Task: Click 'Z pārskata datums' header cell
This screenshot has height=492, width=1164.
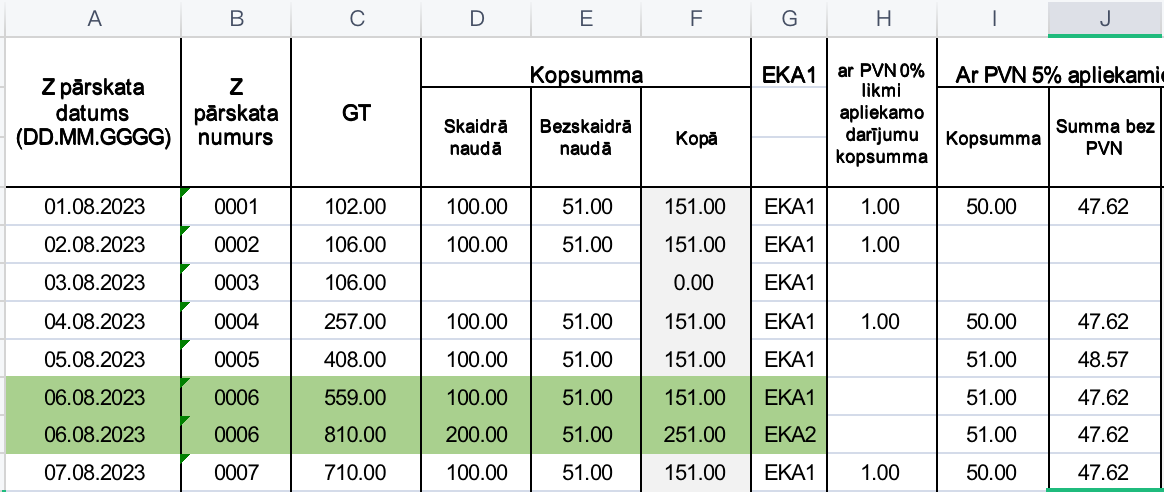Action: [95, 112]
